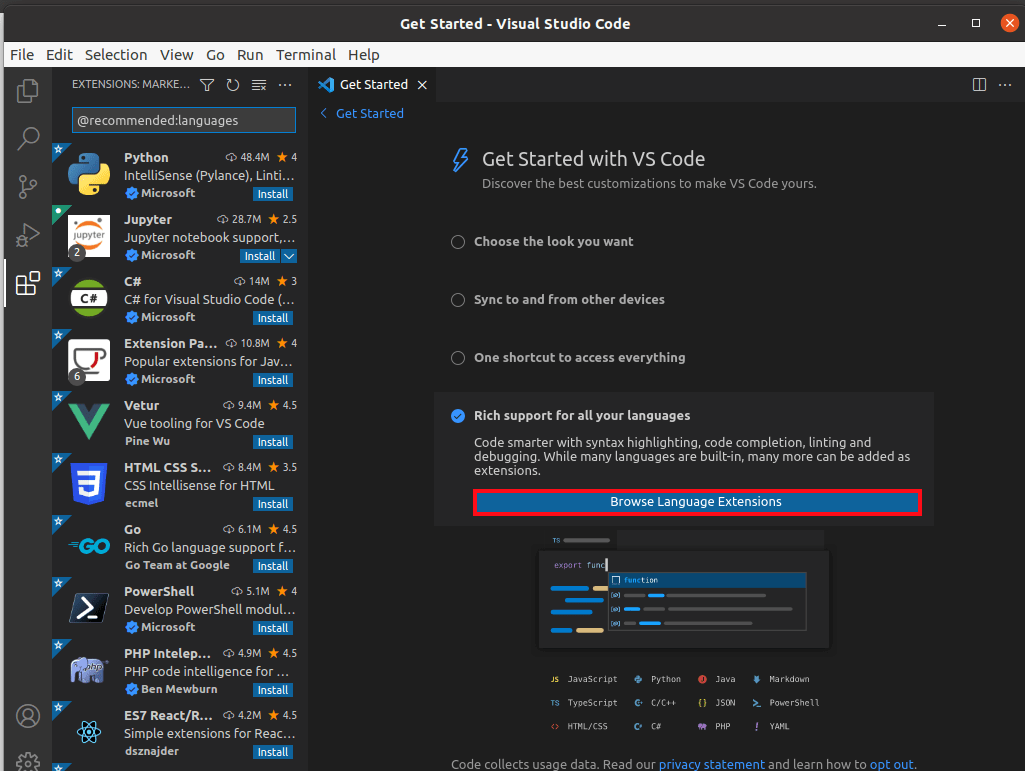The height and width of the screenshot is (771, 1025).
Task: Open the Jupyter Install dropdown arrow
Action: (289, 256)
